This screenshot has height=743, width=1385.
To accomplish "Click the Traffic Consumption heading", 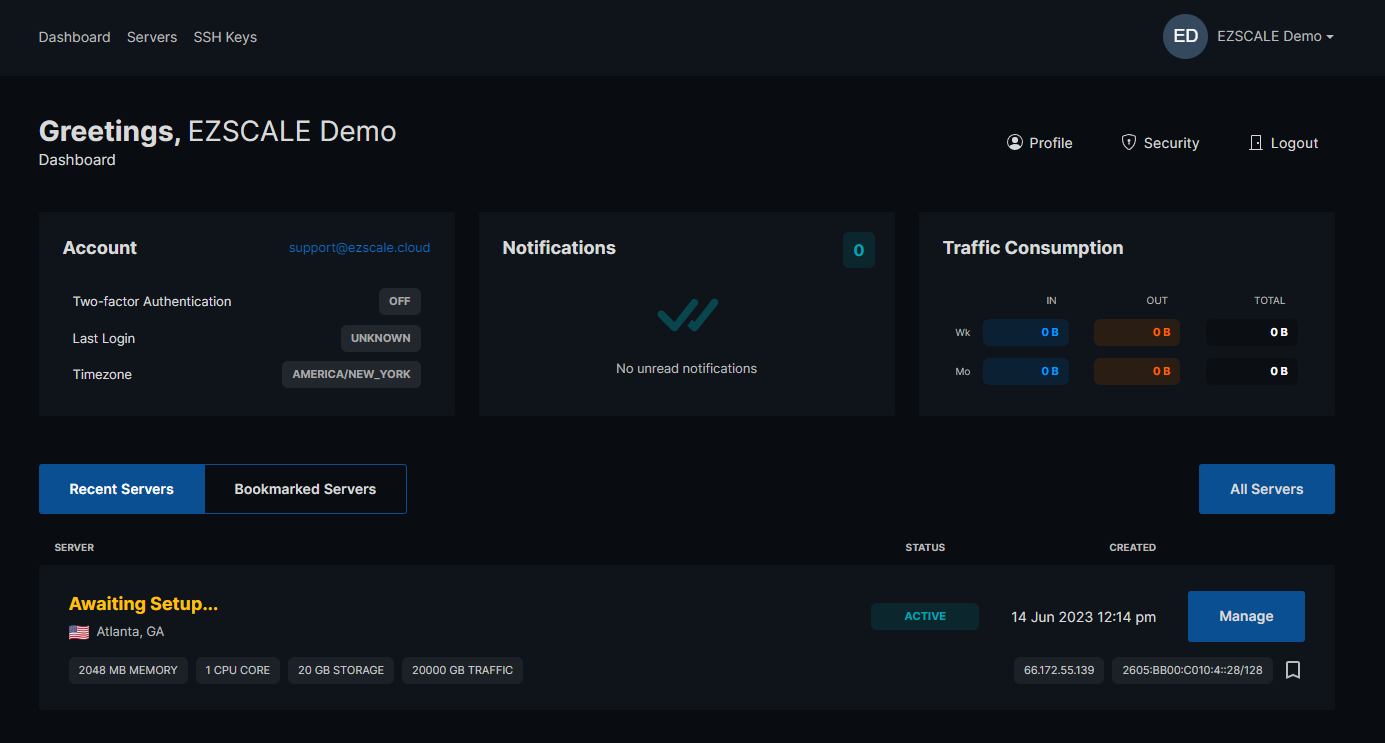I will [x=1033, y=248].
